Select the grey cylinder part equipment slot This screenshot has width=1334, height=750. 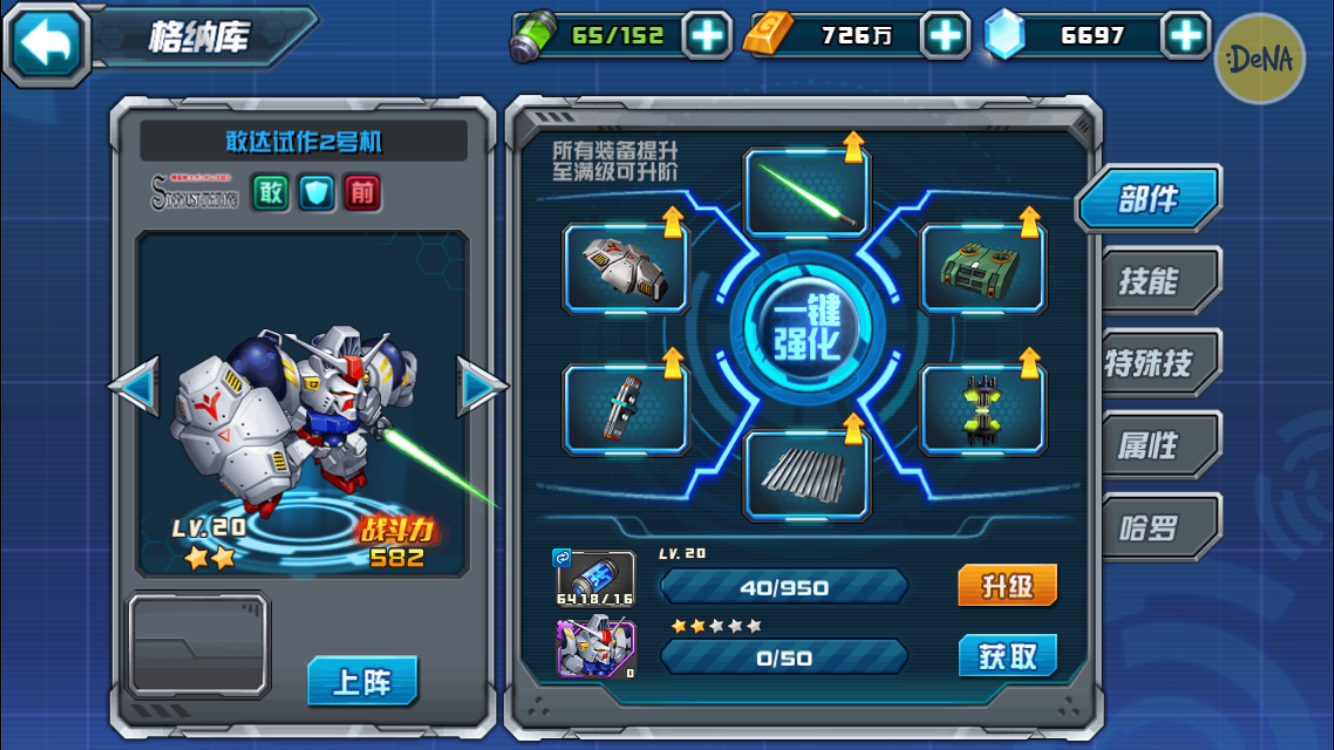(x=626, y=409)
